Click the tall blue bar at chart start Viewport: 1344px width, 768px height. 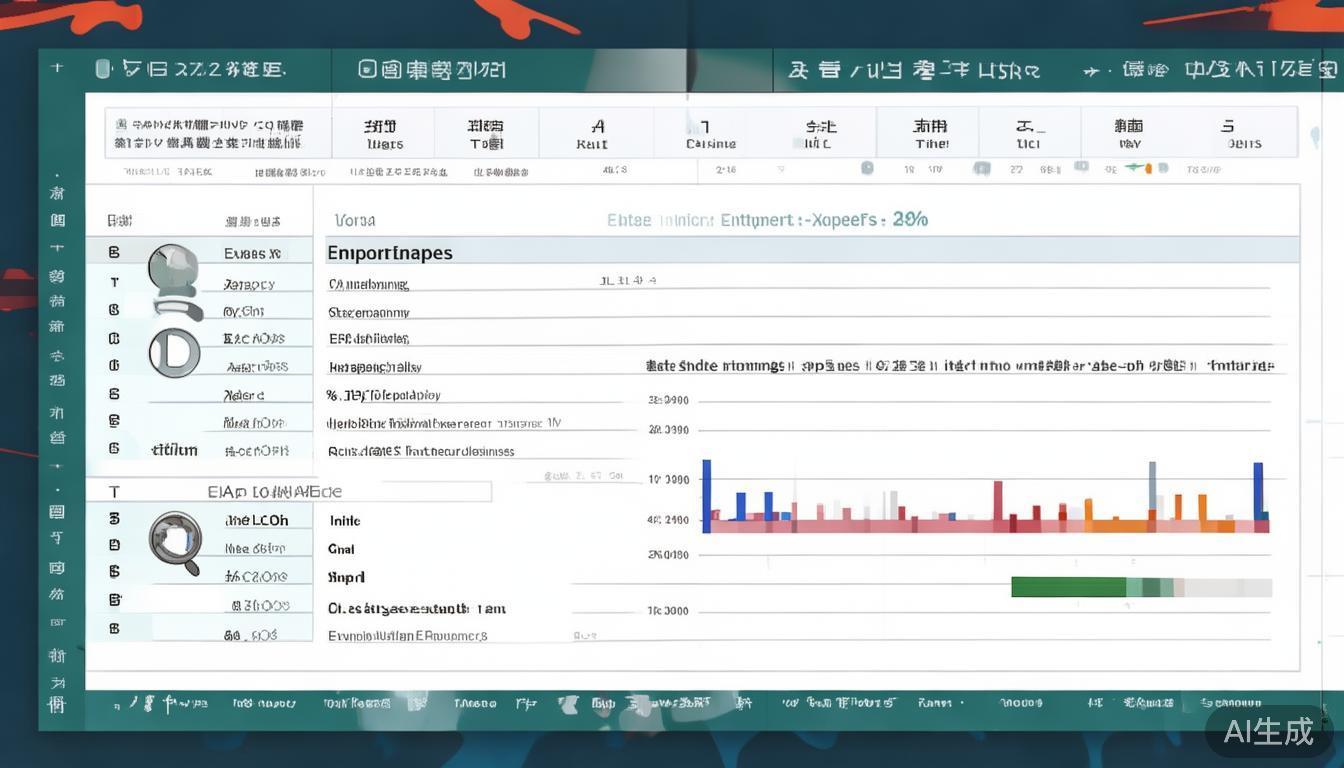707,495
